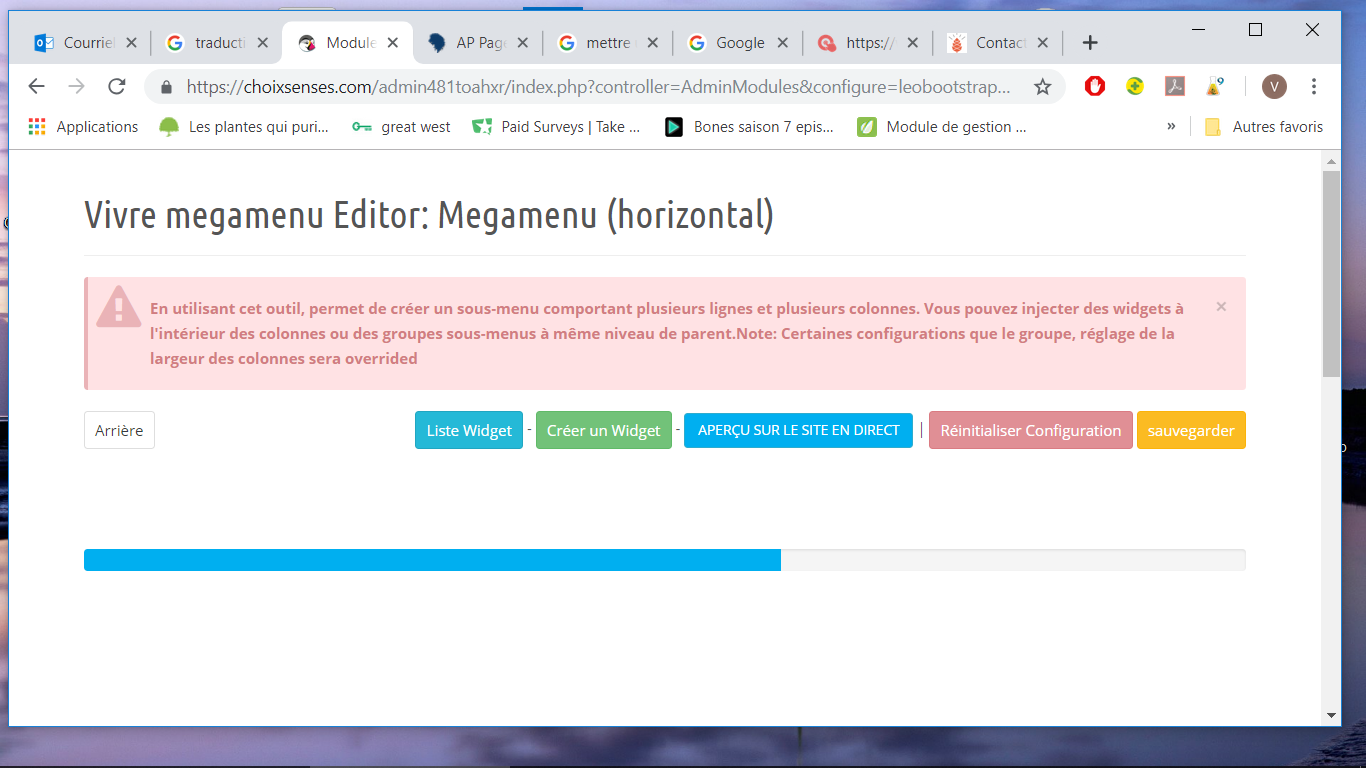This screenshot has height=768, width=1366.
Task: Open the Autres favoris bookmarks folder
Action: [1264, 127]
